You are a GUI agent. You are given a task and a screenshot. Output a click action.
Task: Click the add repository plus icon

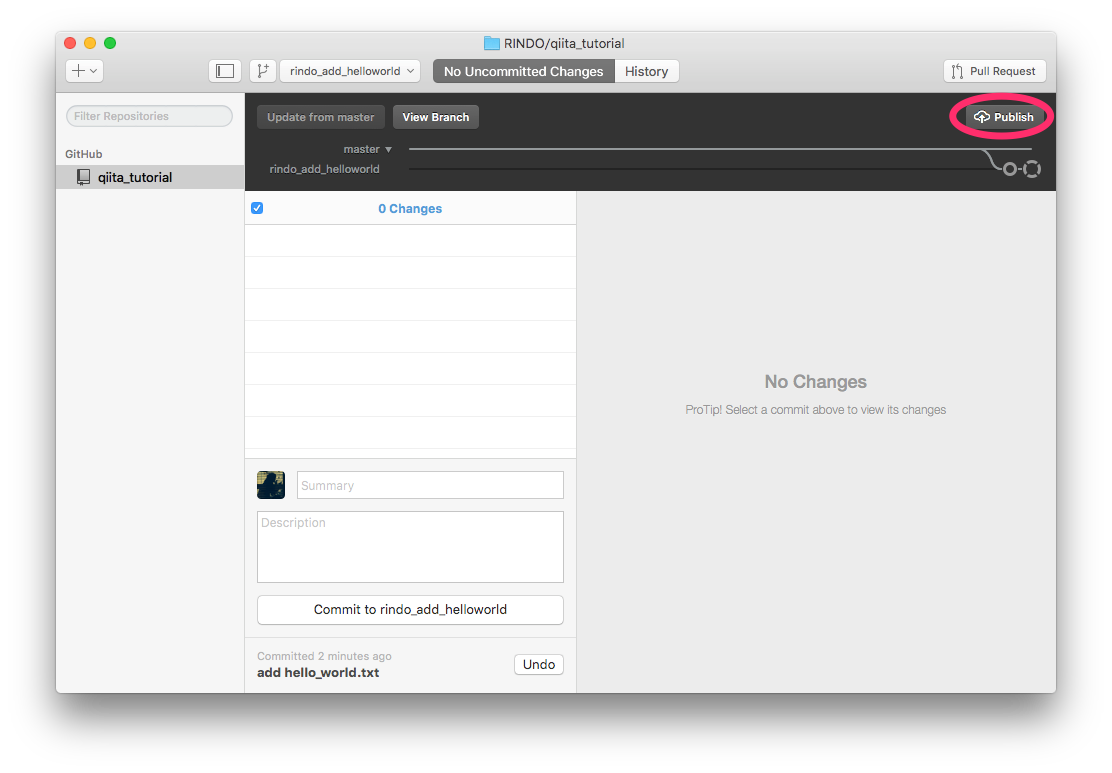tap(76, 70)
